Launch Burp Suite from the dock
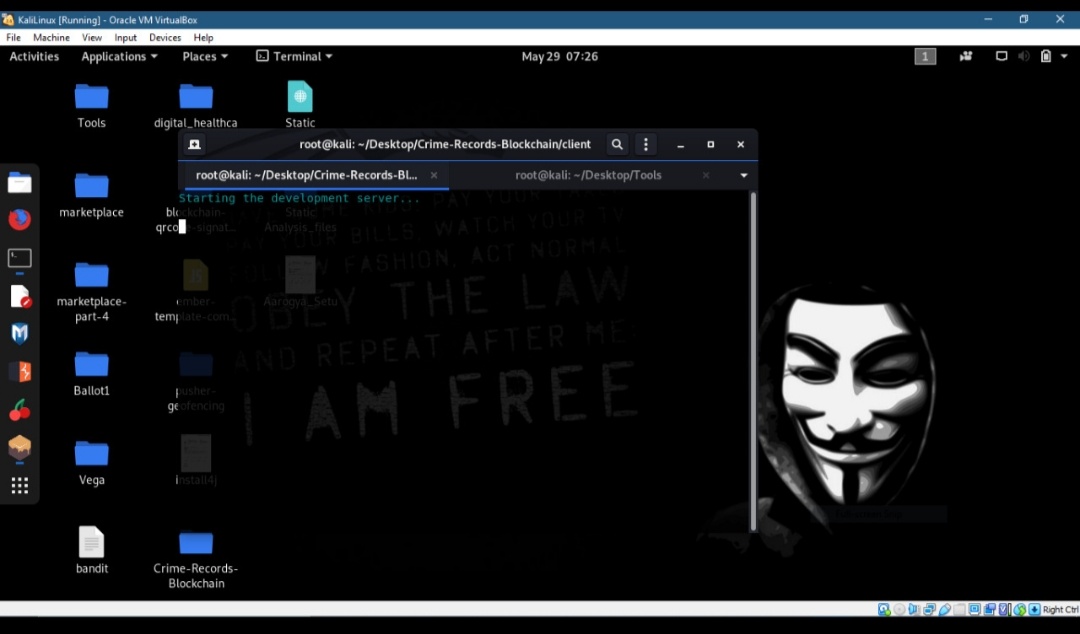This screenshot has height=634, width=1080. pyautogui.click(x=20, y=371)
